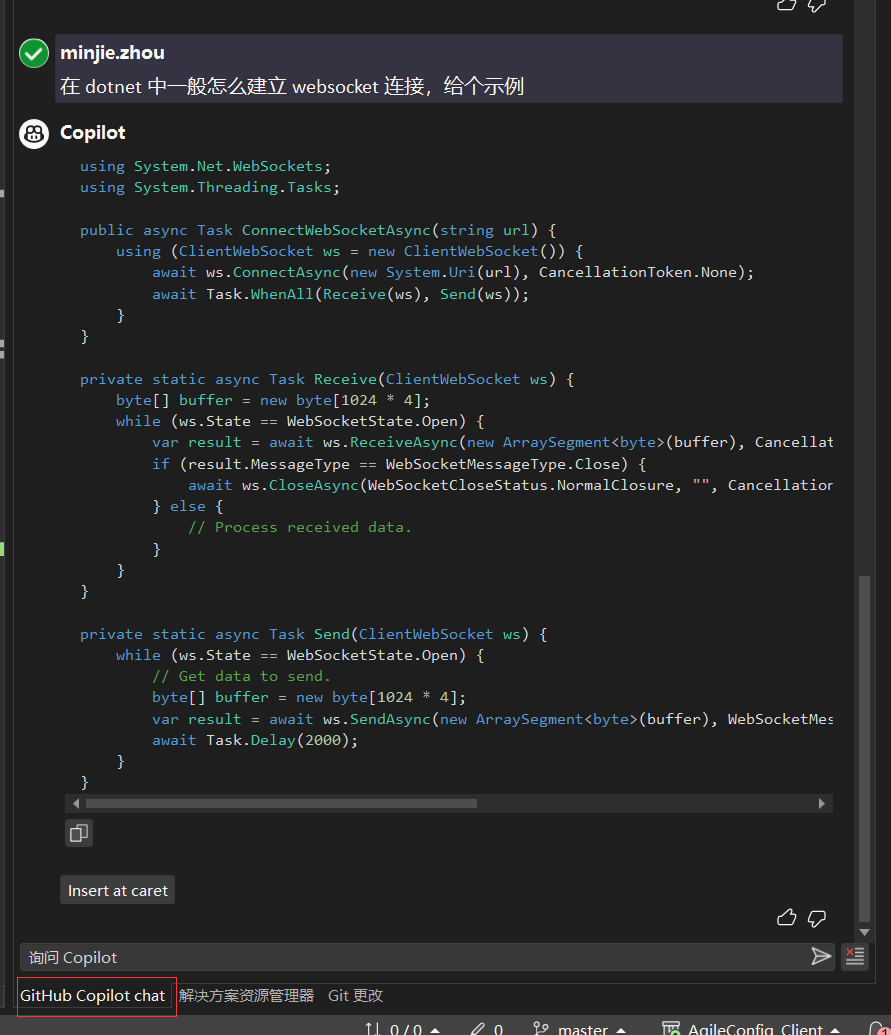Click the send message arrow icon
The image size is (891, 1035).
click(821, 957)
